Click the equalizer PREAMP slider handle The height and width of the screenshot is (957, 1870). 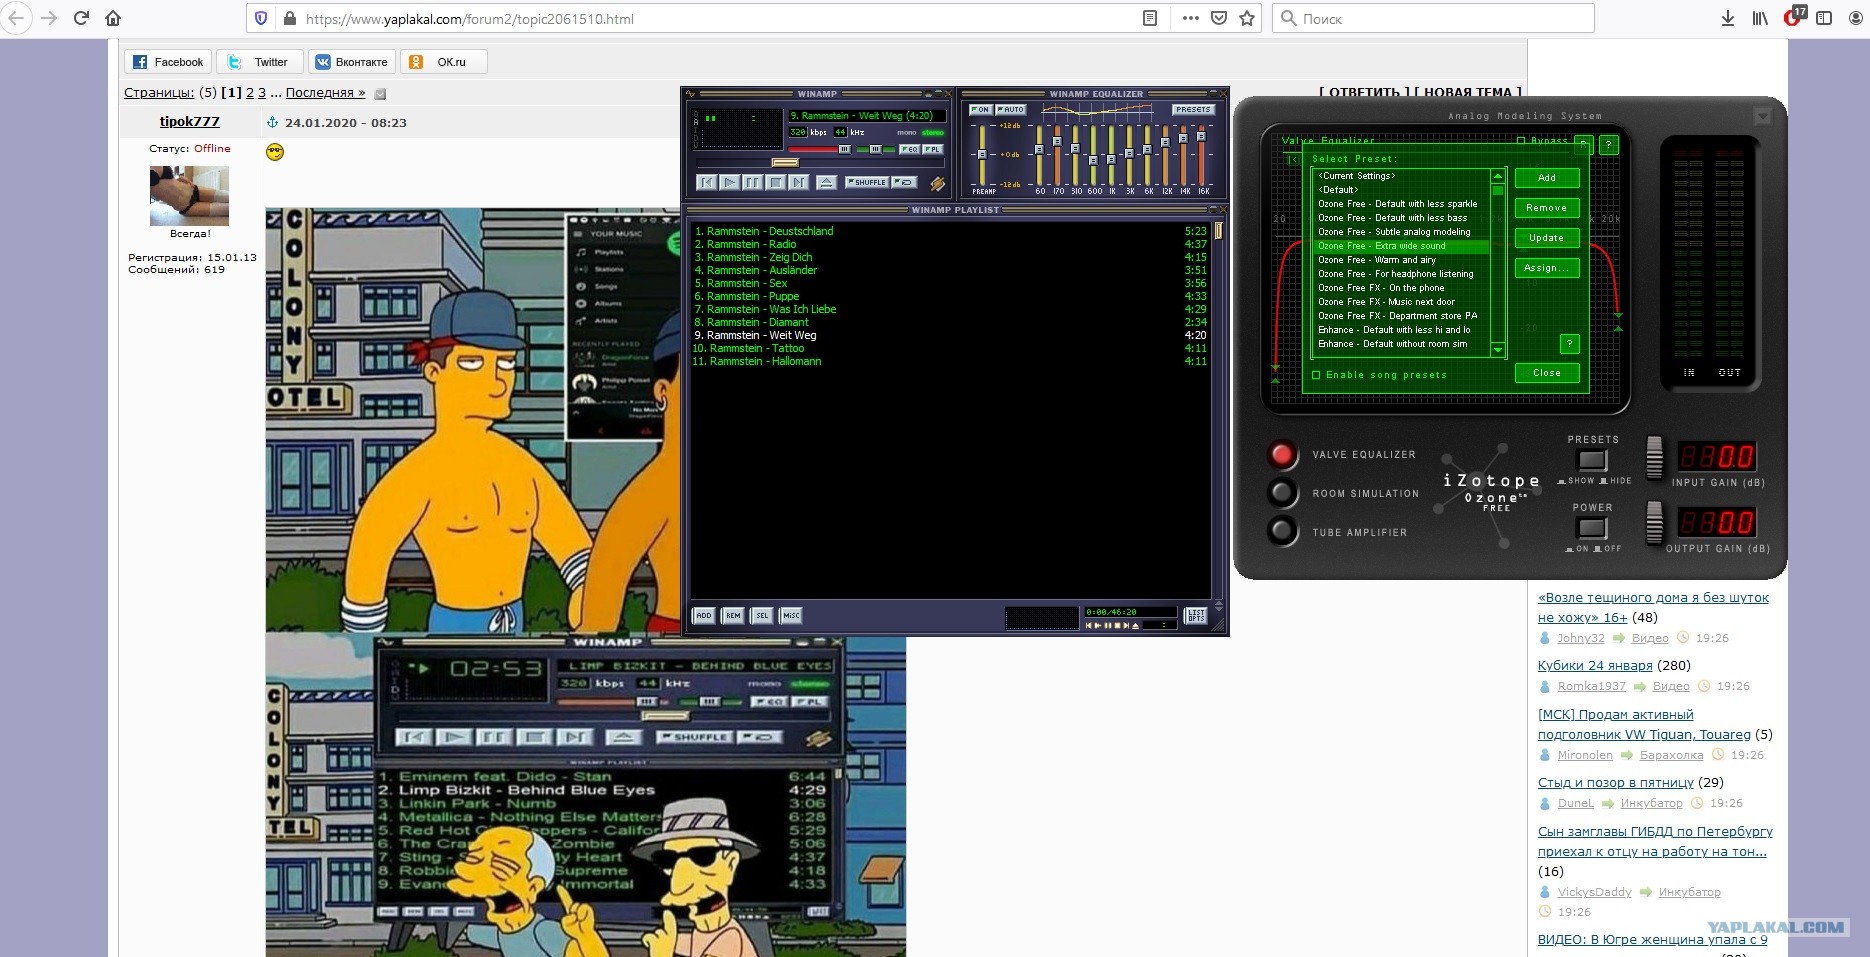(982, 154)
